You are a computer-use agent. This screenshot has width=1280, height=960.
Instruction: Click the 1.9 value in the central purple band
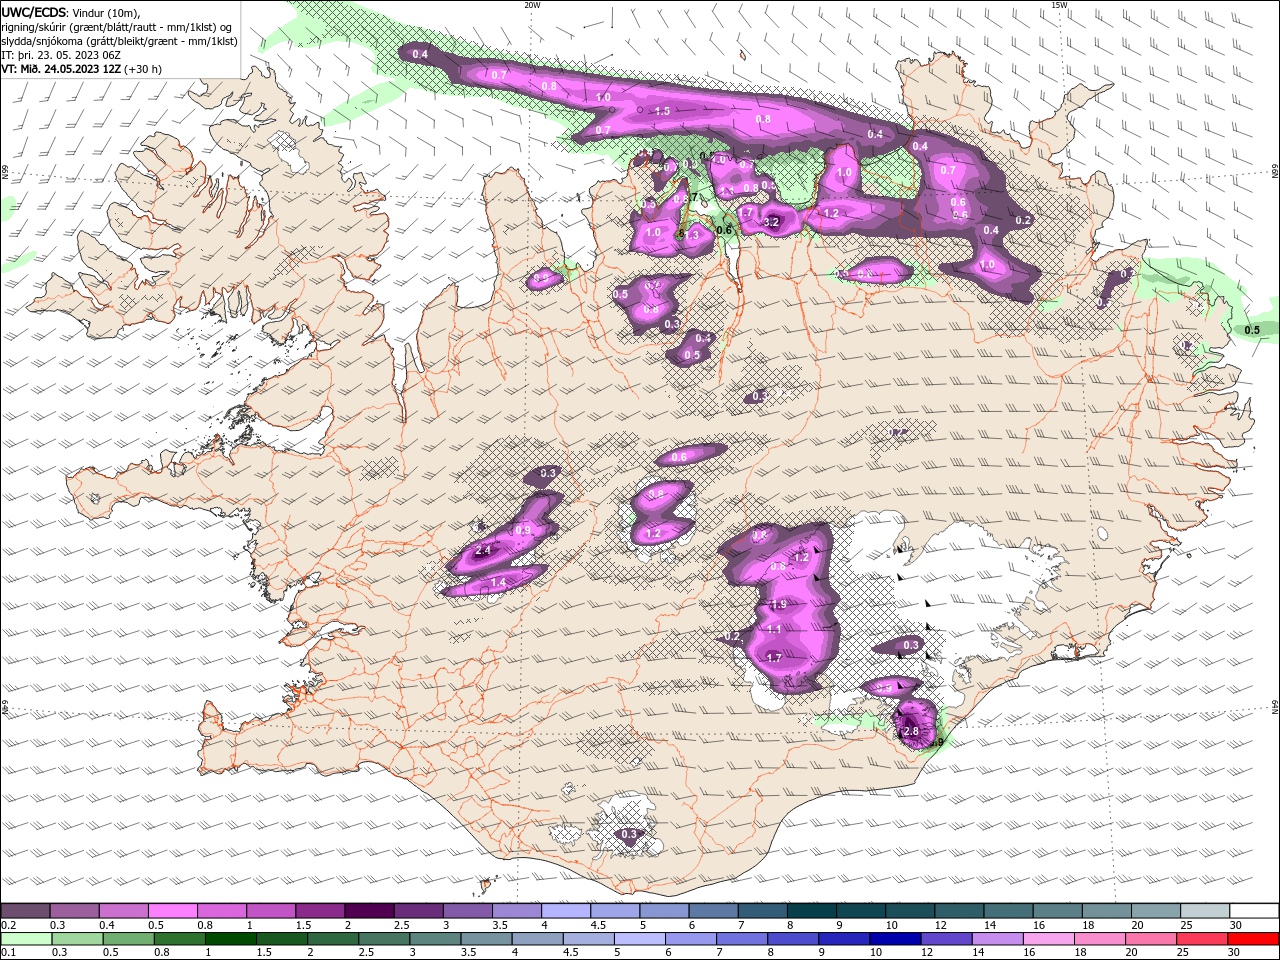tap(779, 604)
